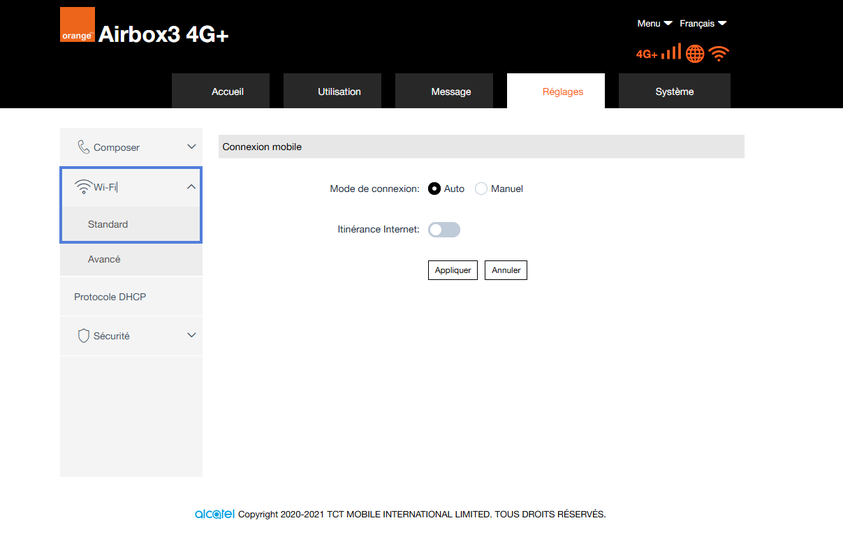
Task: Open the Système tab
Action: coord(675,91)
